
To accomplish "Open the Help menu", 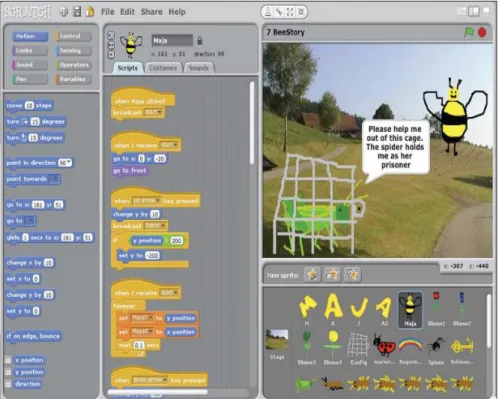I will [177, 12].
